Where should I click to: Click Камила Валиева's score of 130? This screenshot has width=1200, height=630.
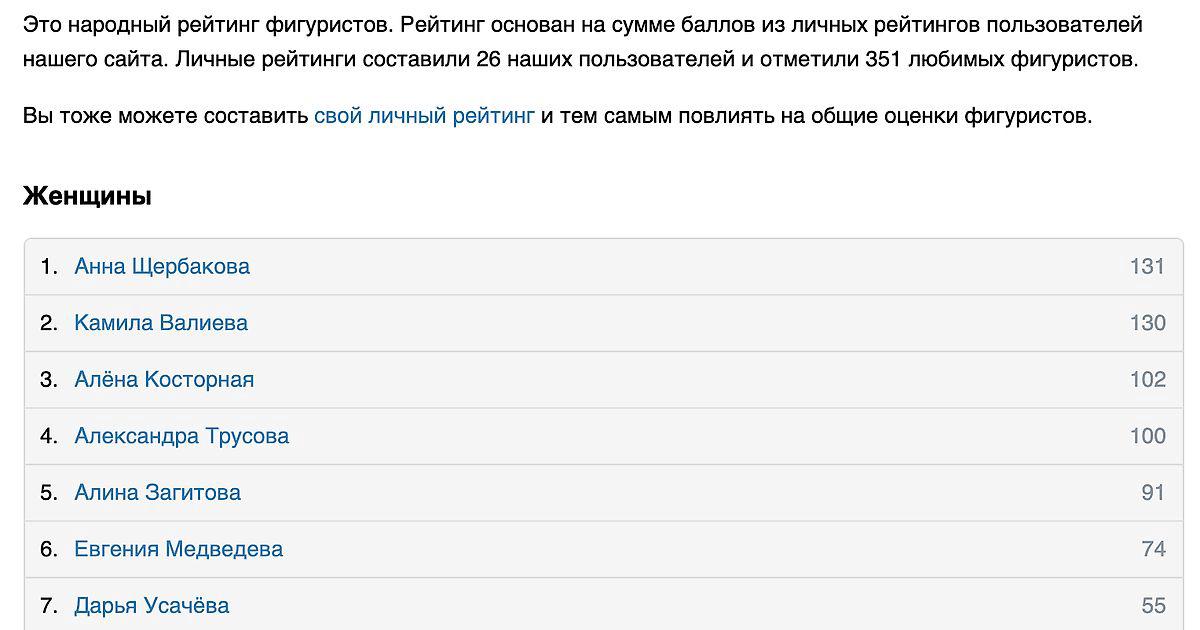tap(1147, 323)
